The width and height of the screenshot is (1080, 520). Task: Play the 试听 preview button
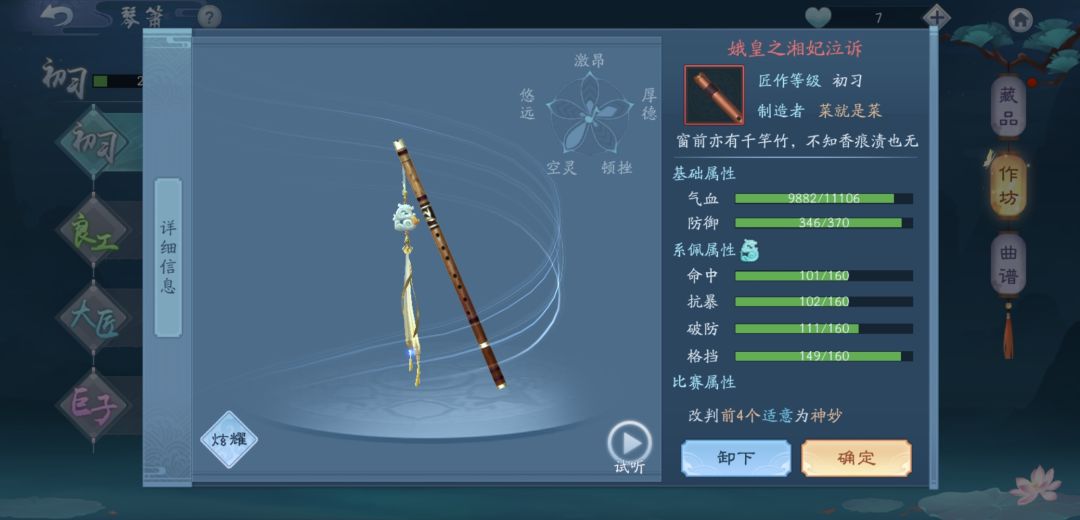coord(629,442)
